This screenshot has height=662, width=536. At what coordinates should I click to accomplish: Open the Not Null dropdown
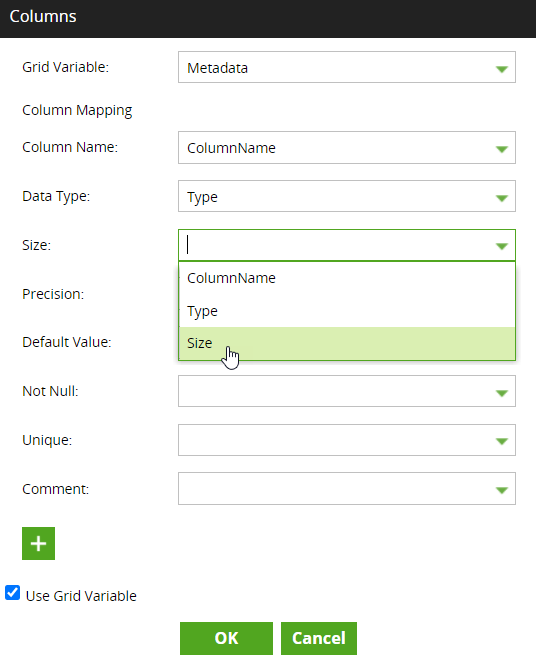(x=347, y=391)
